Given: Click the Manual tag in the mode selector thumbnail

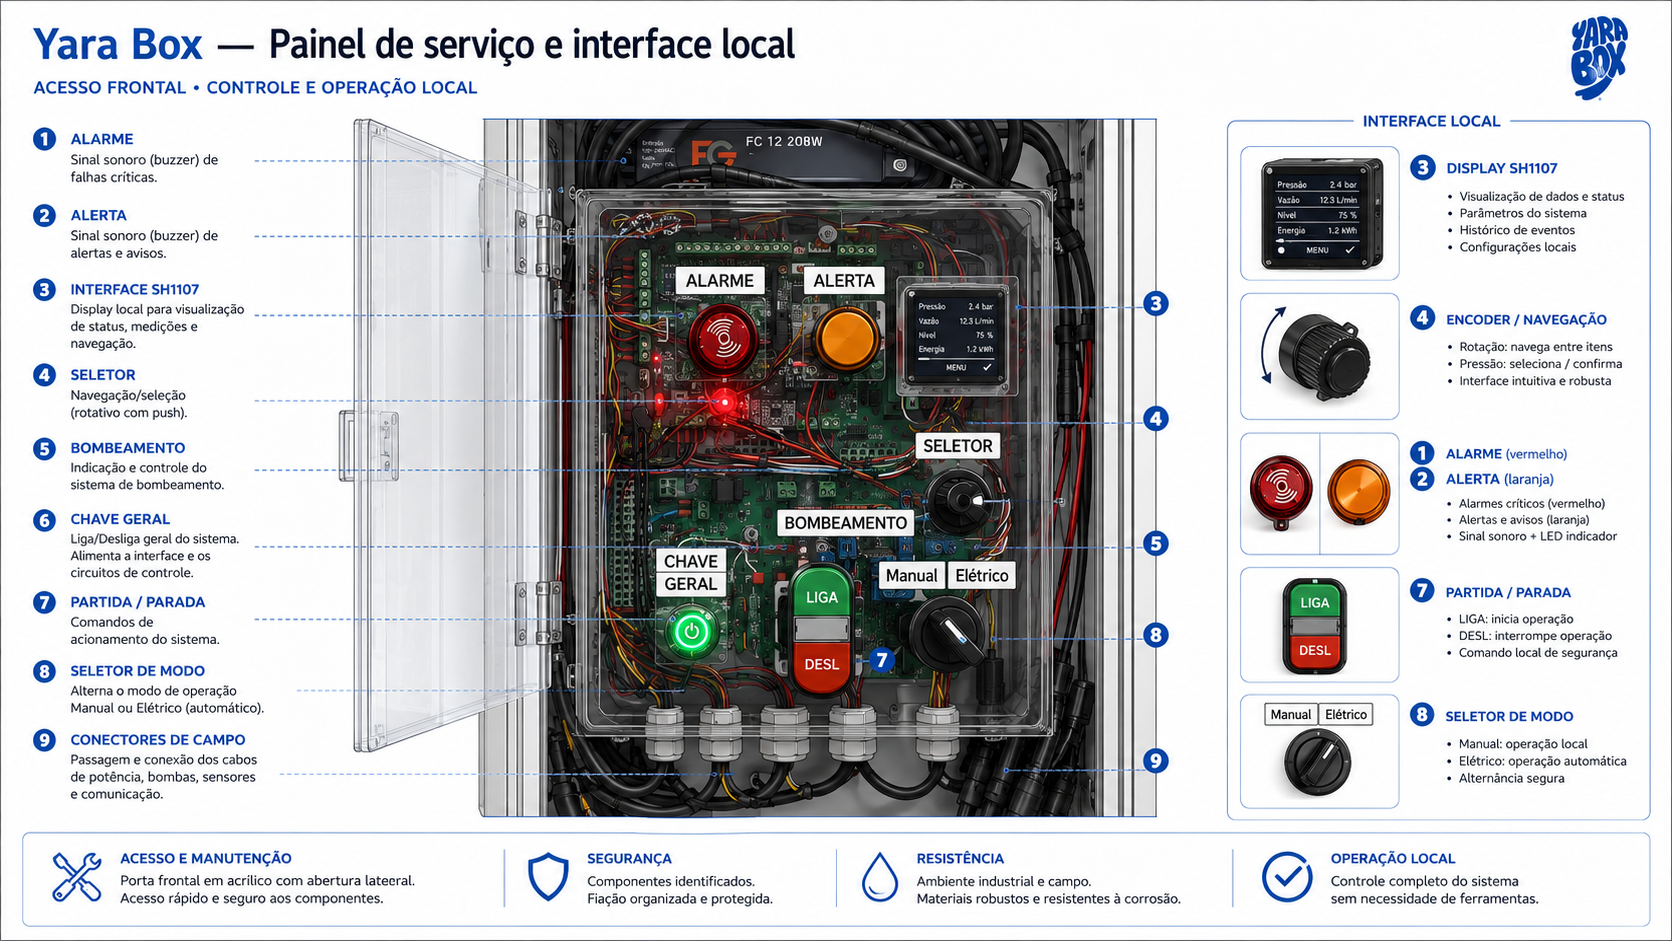Looking at the screenshot, I should coord(1291,715).
